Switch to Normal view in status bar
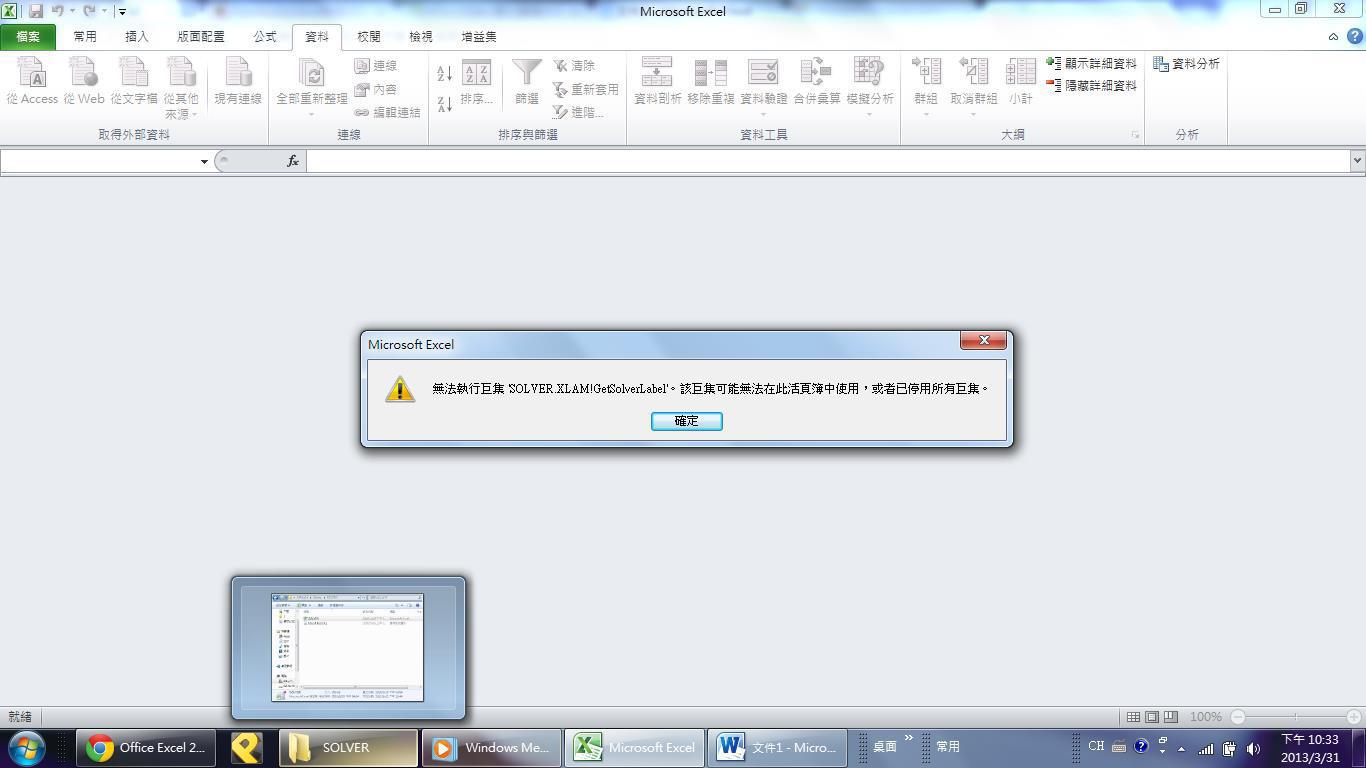The height and width of the screenshot is (768, 1366). tap(1133, 717)
